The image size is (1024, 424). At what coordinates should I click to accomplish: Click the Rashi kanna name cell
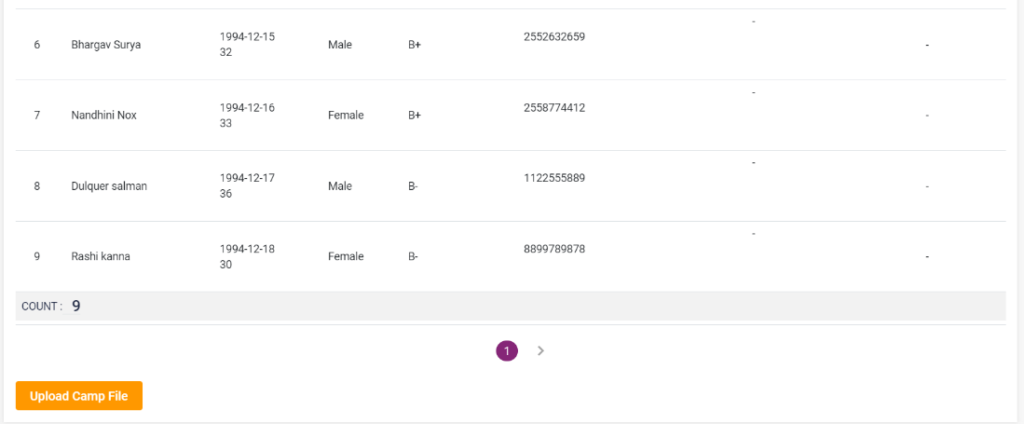(101, 256)
